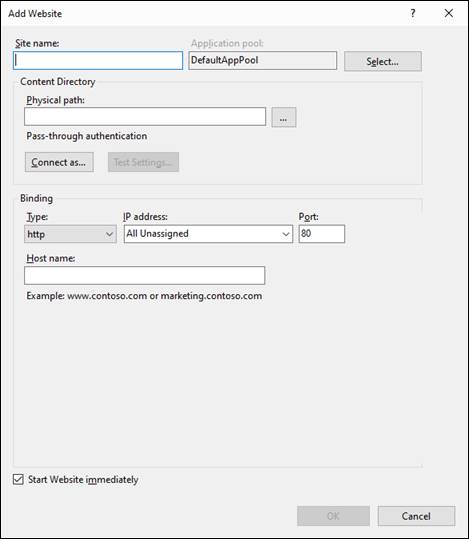This screenshot has width=469, height=539.
Task: Focus the Physical path input box
Action: pyautogui.click(x=145, y=117)
